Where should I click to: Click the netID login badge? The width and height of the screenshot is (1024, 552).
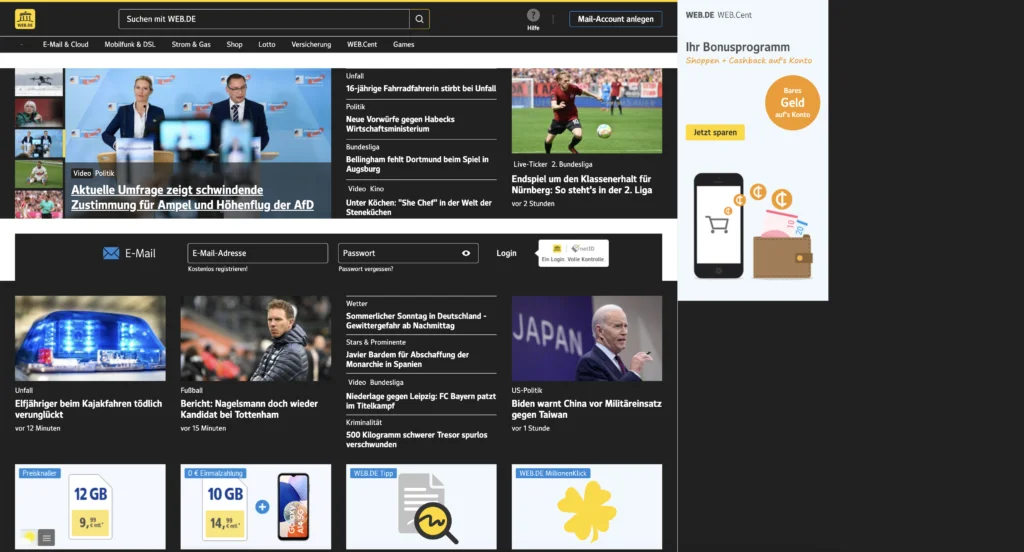(573, 253)
